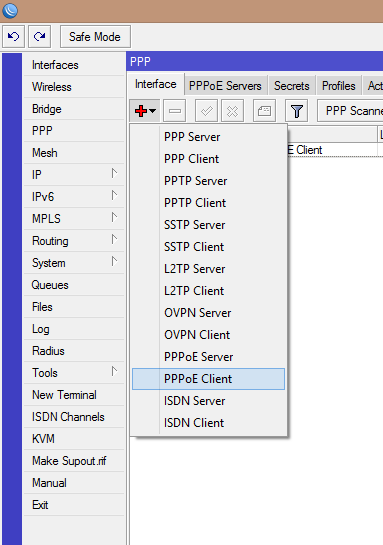Image resolution: width=383 pixels, height=545 pixels.
Task: Open PPP in the sidebar
Action: pos(74,131)
